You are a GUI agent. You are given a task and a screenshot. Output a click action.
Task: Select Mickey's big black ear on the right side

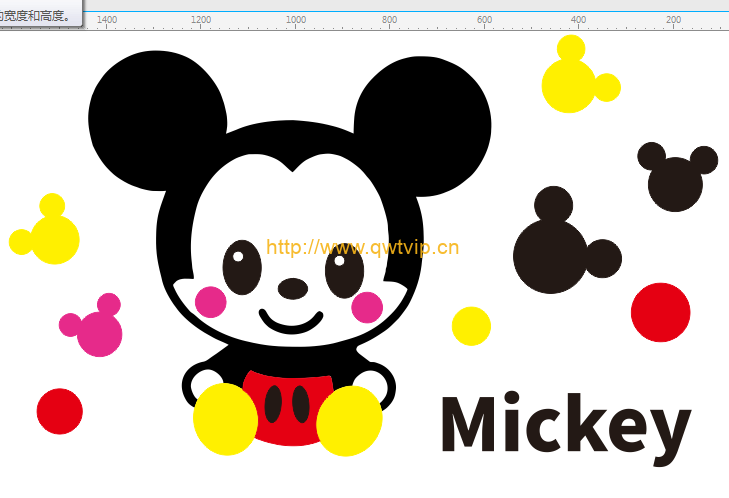click(425, 126)
